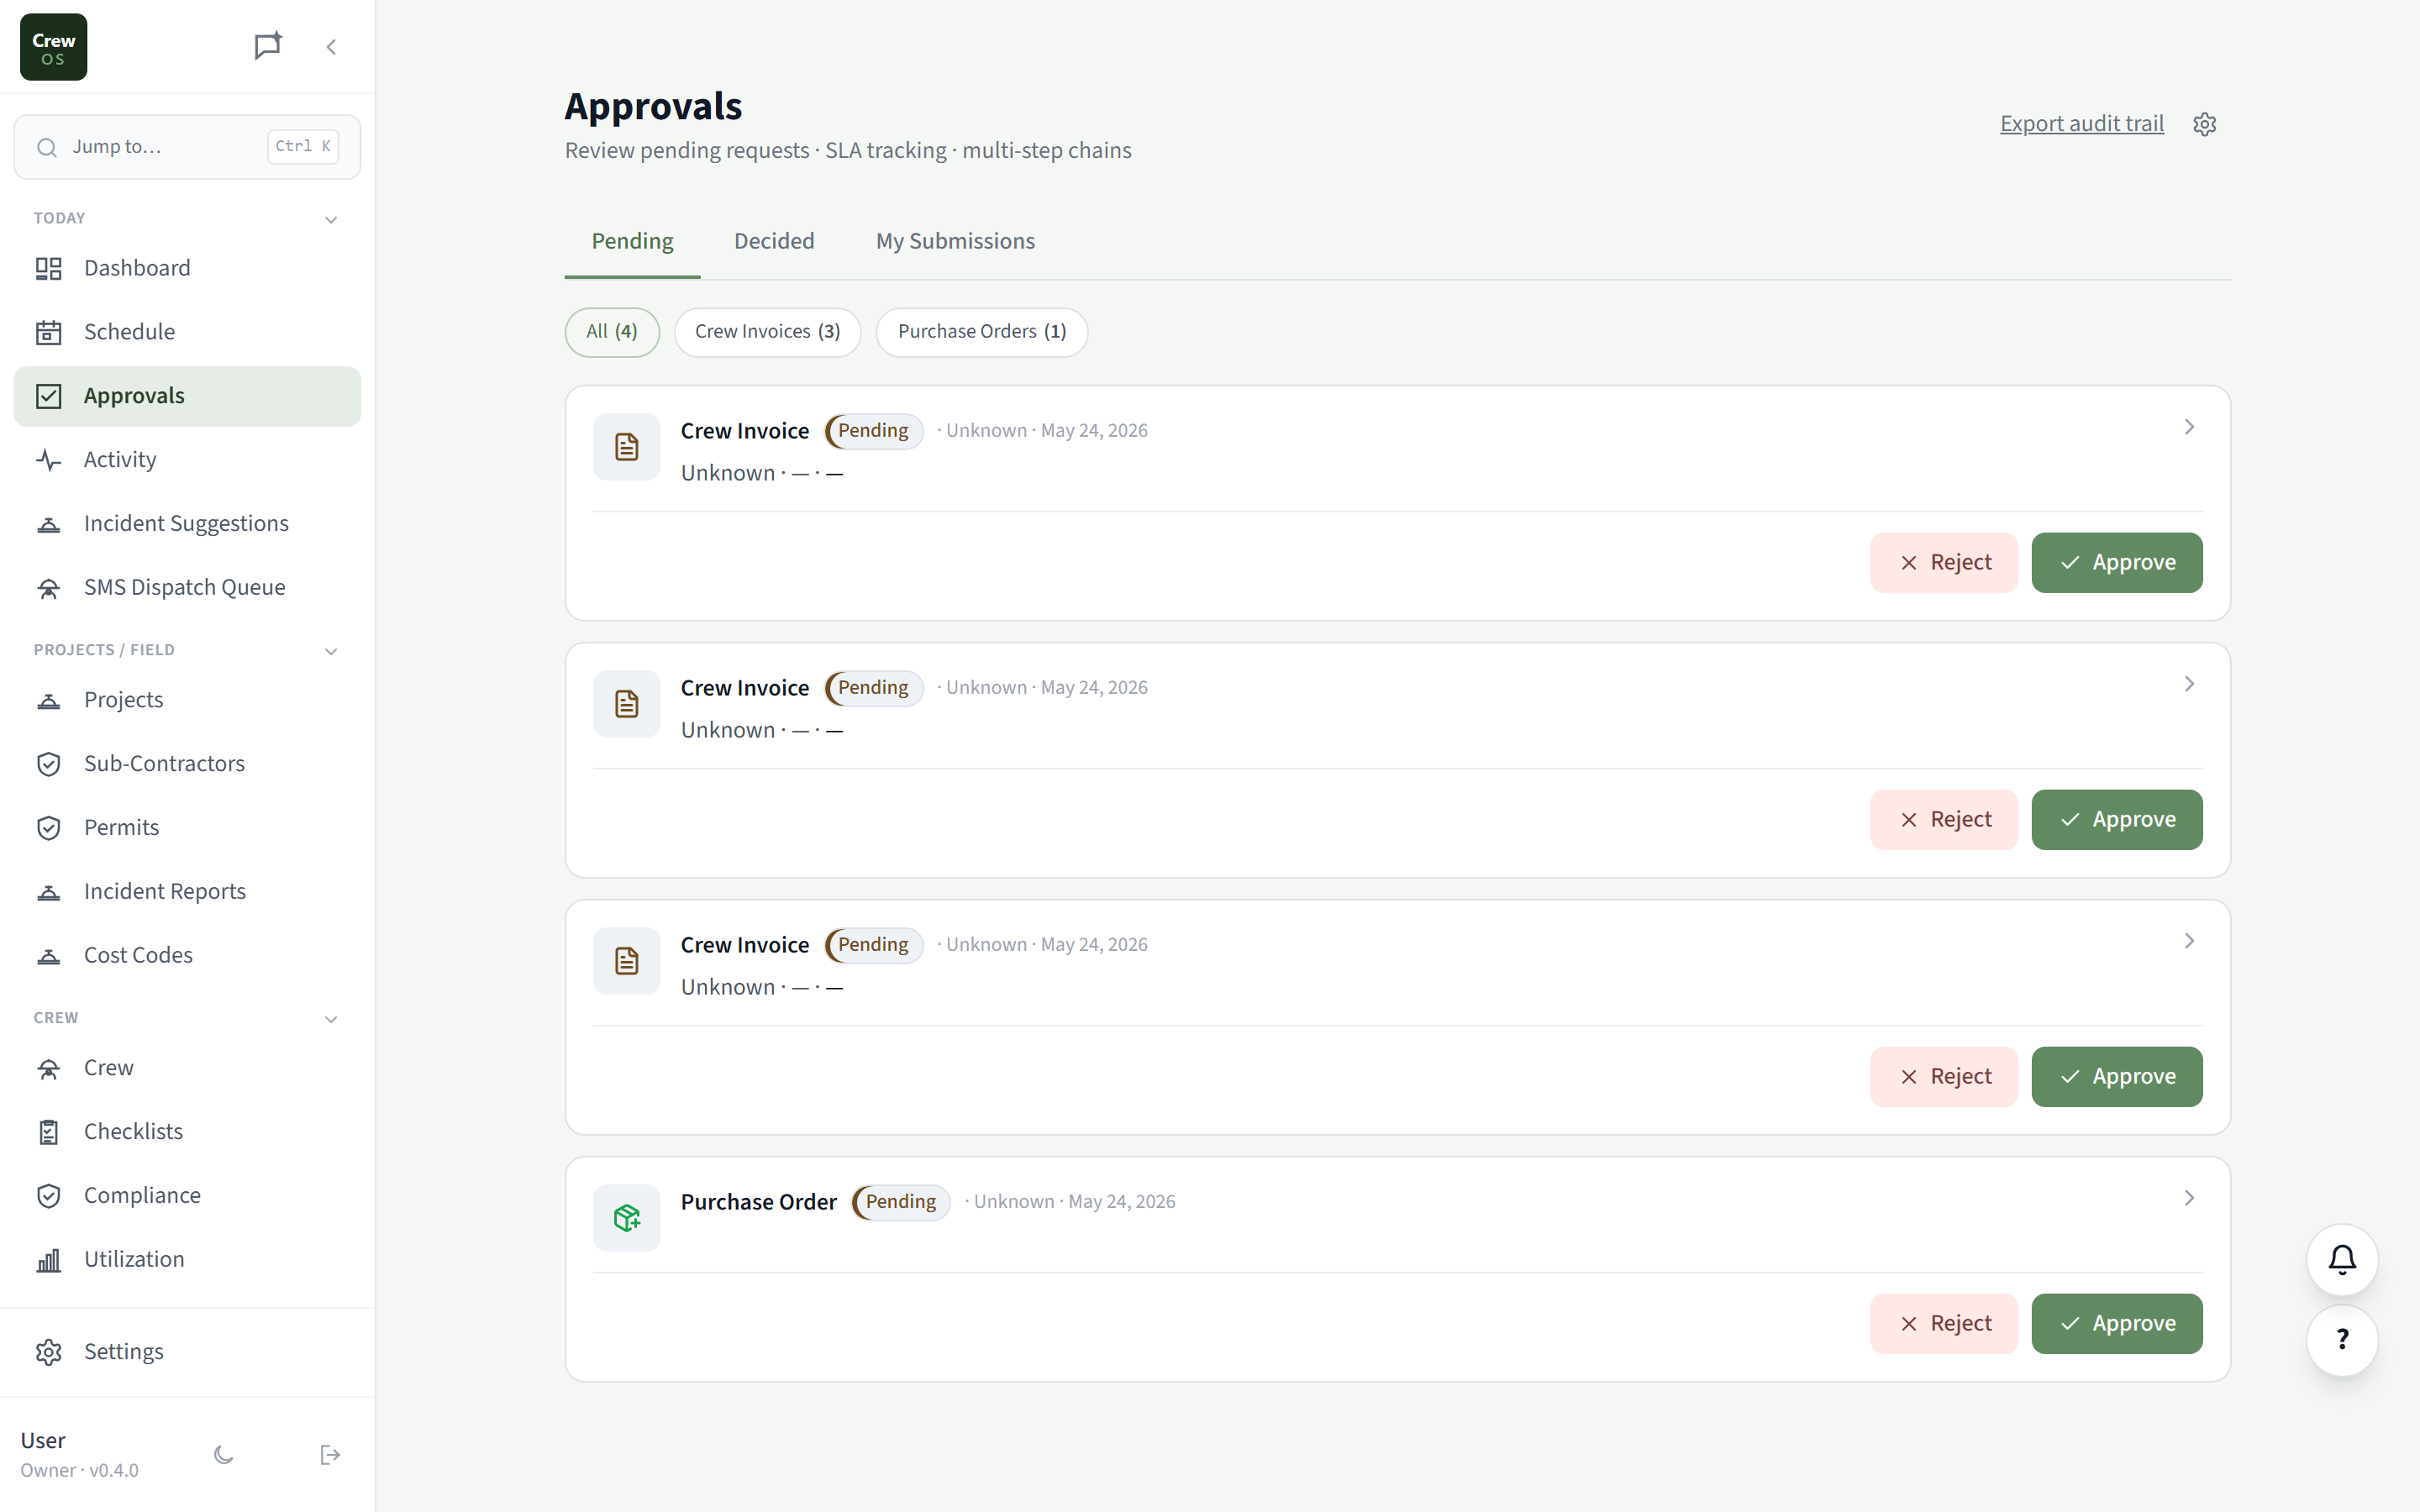Click the Pending badge on Purchase Order
Screen dimensions: 2420x1512
pyautogui.click(x=900, y=1202)
